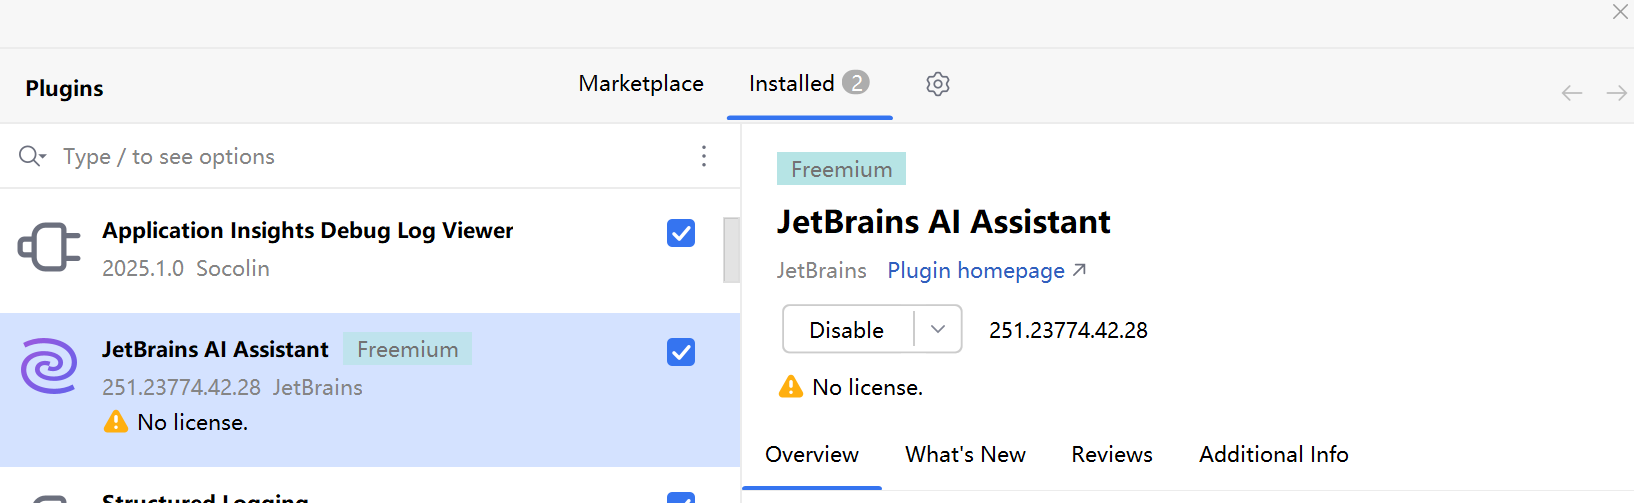
Task: Toggle the JetBrains AI Assistant checkbox
Action: [x=681, y=352]
